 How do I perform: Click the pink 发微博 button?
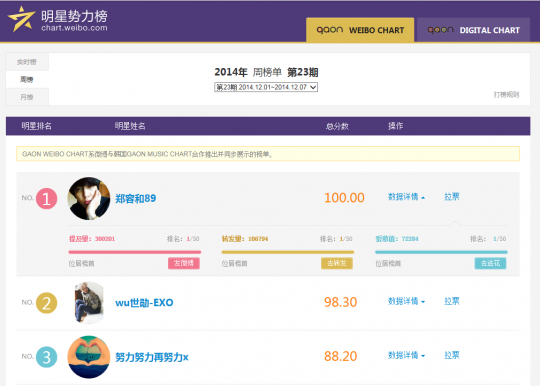[x=184, y=263]
